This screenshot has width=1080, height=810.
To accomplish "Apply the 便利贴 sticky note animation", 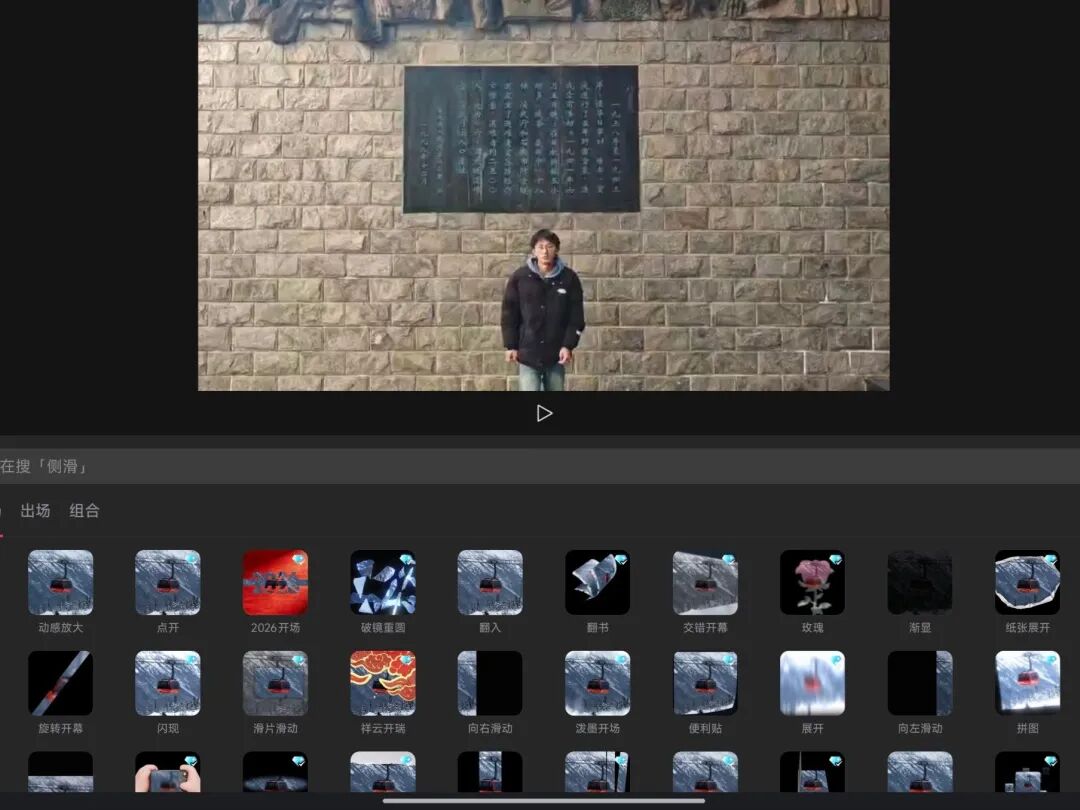I will (x=705, y=684).
